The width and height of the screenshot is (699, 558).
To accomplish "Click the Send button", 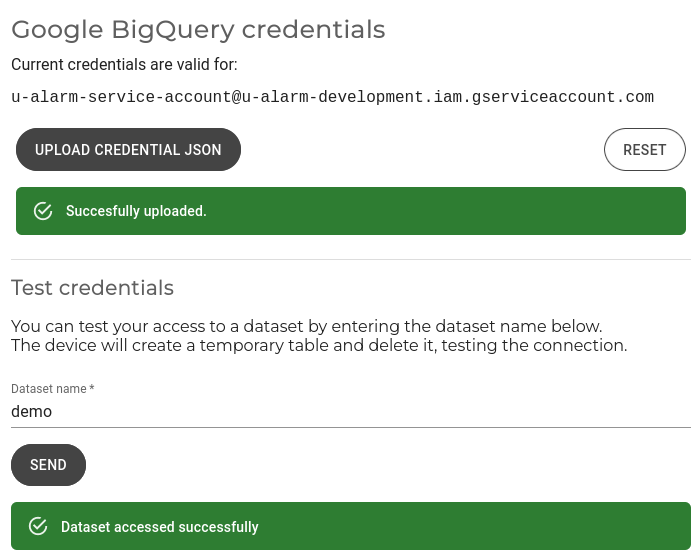I will pos(48,465).
